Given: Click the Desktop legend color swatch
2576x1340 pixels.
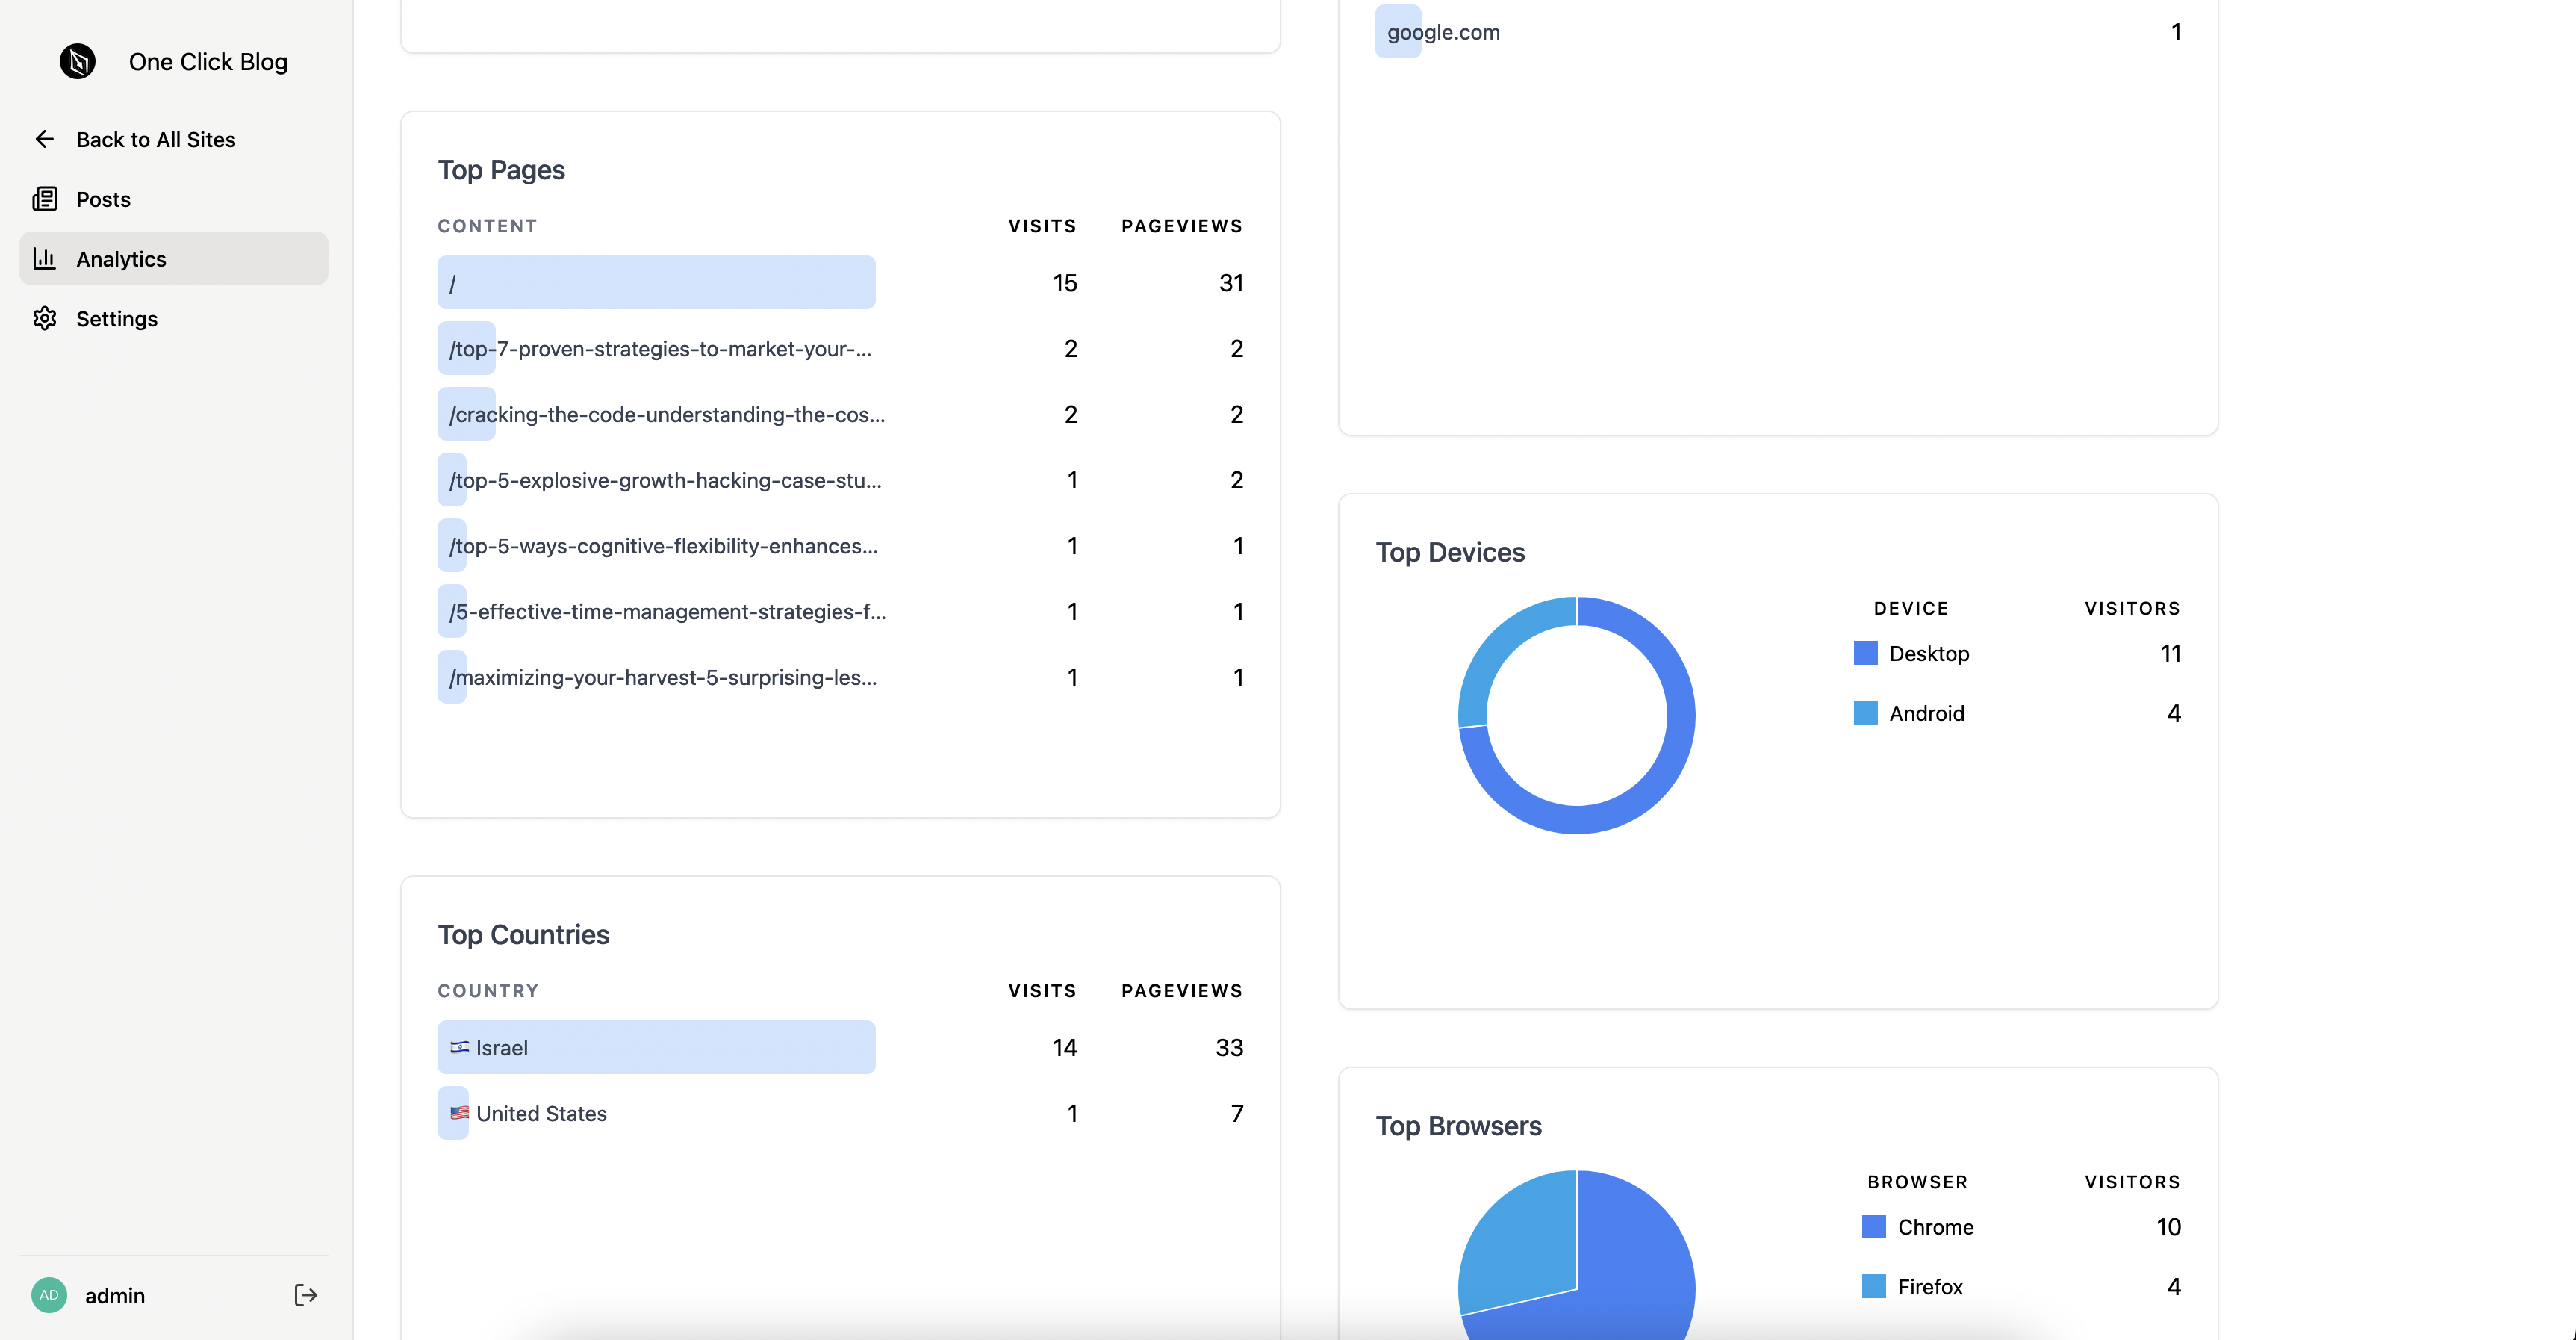Looking at the screenshot, I should (x=1865, y=653).
